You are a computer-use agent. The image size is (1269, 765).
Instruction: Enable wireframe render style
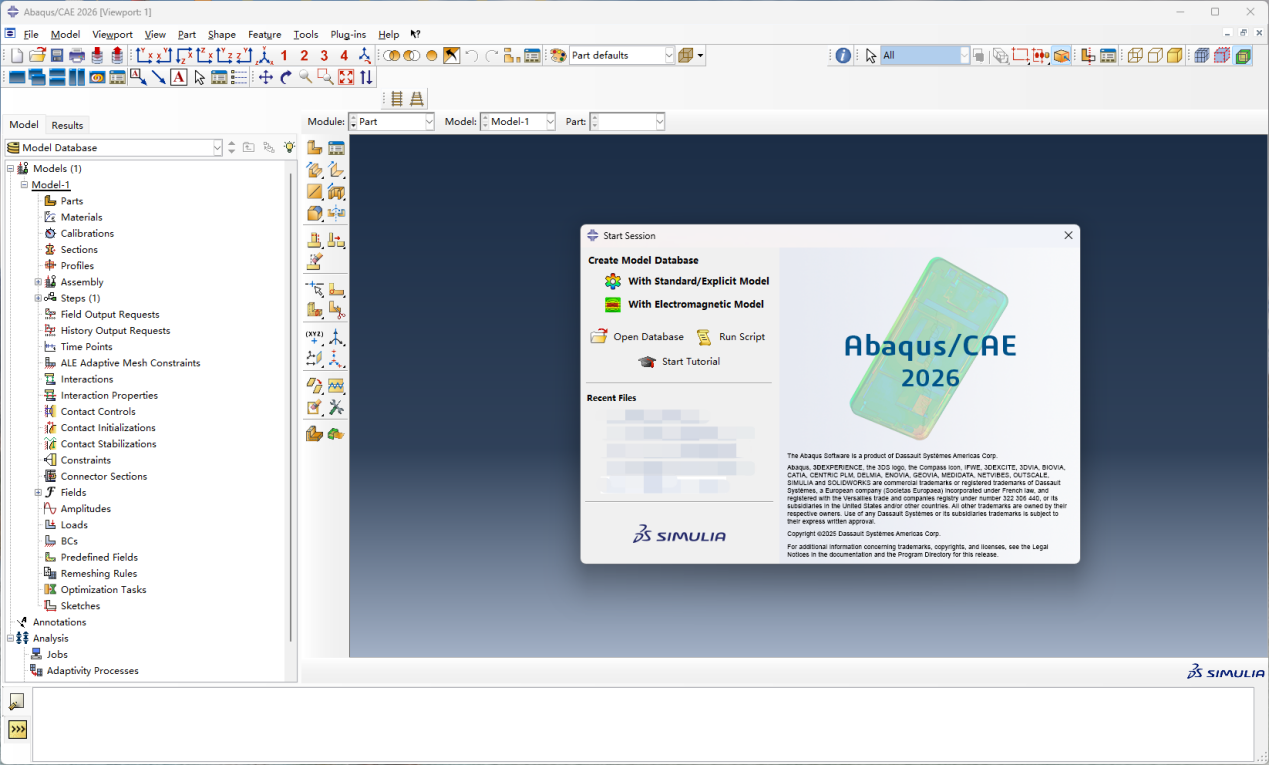[x=1135, y=56]
